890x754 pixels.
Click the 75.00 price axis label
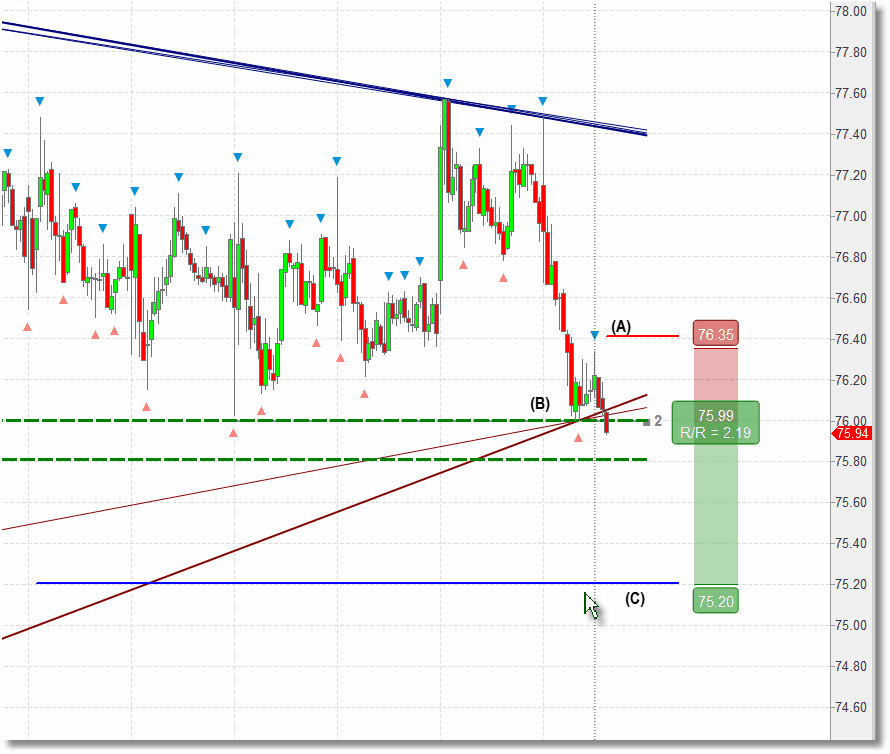[x=851, y=626]
